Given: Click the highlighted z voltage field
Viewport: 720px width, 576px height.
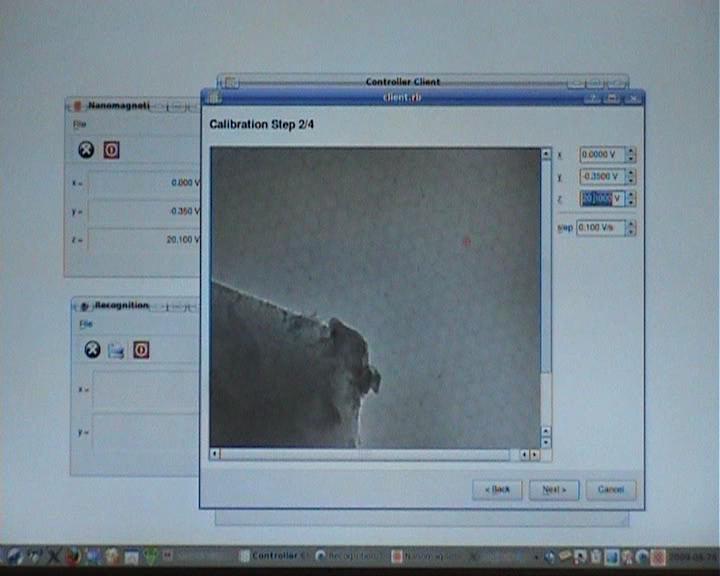Looking at the screenshot, I should 602,198.
